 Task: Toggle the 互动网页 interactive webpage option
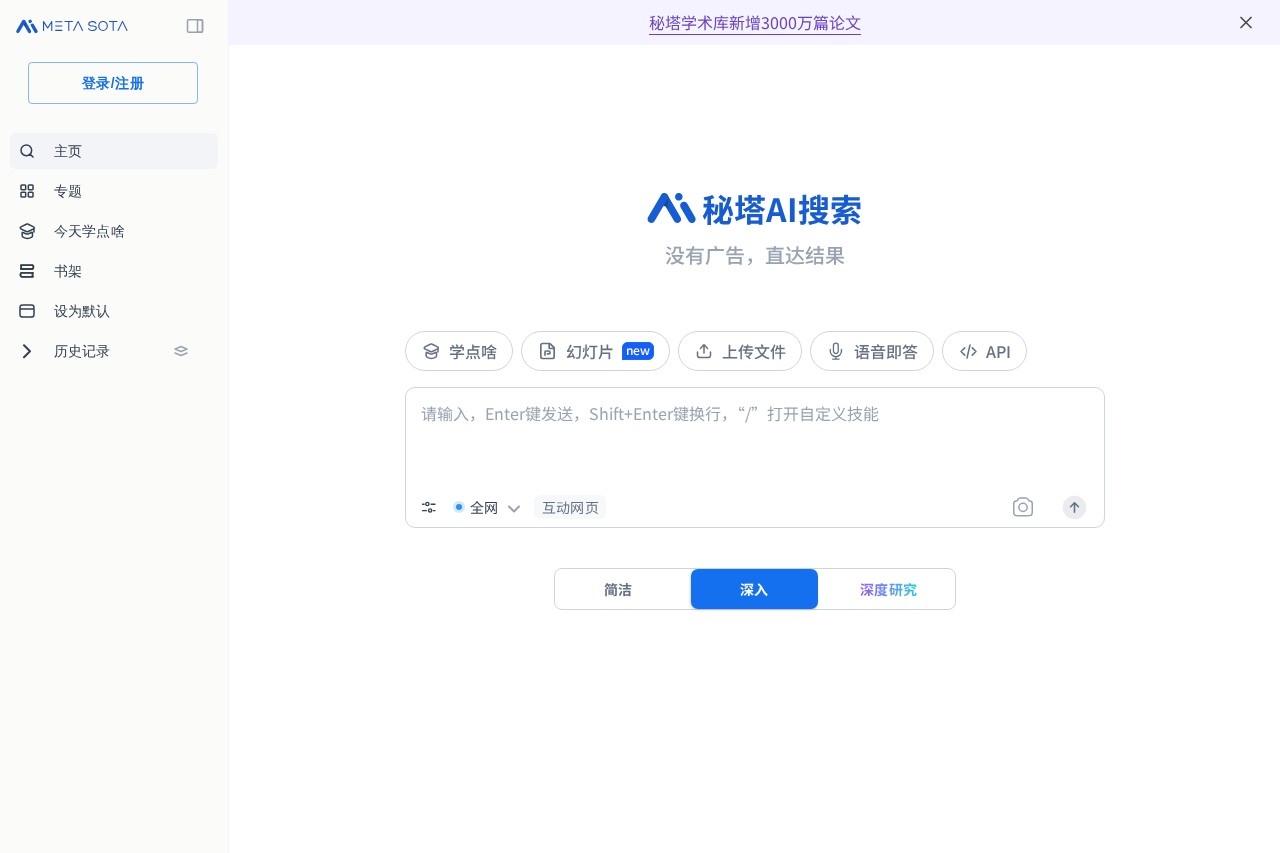coord(570,507)
